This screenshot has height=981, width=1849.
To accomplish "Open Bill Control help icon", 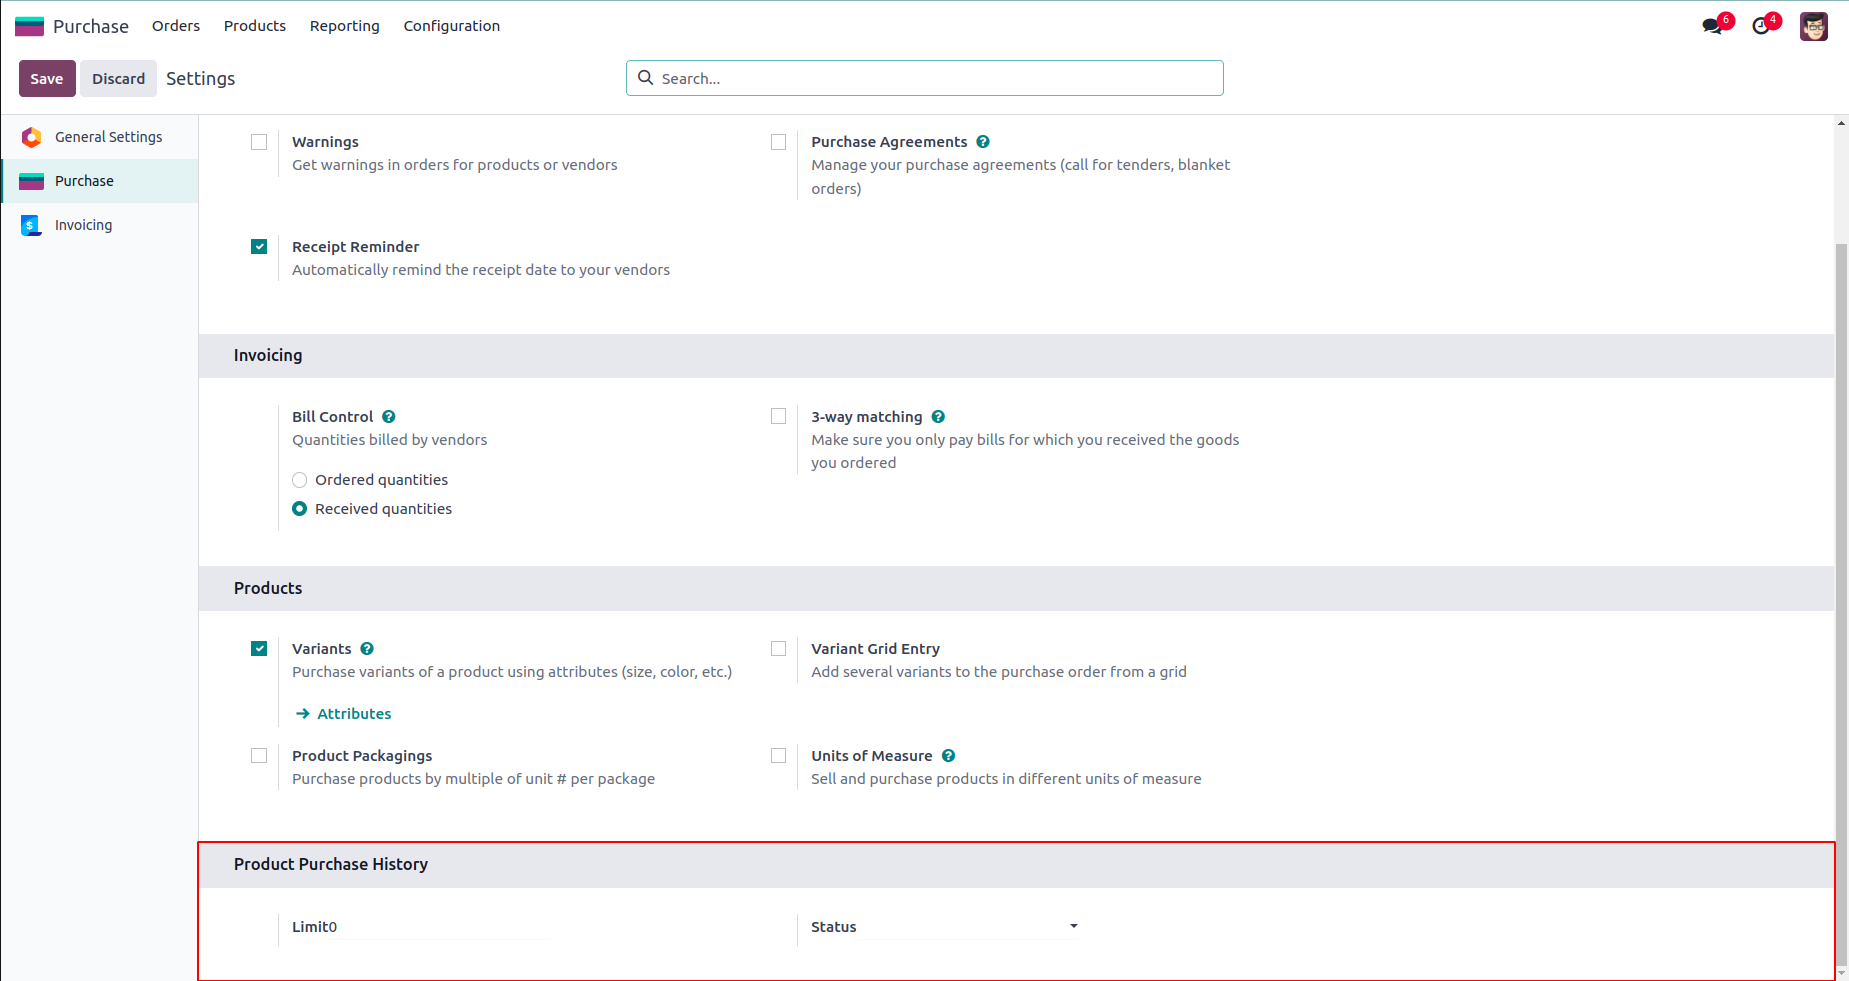I will click(x=389, y=417).
